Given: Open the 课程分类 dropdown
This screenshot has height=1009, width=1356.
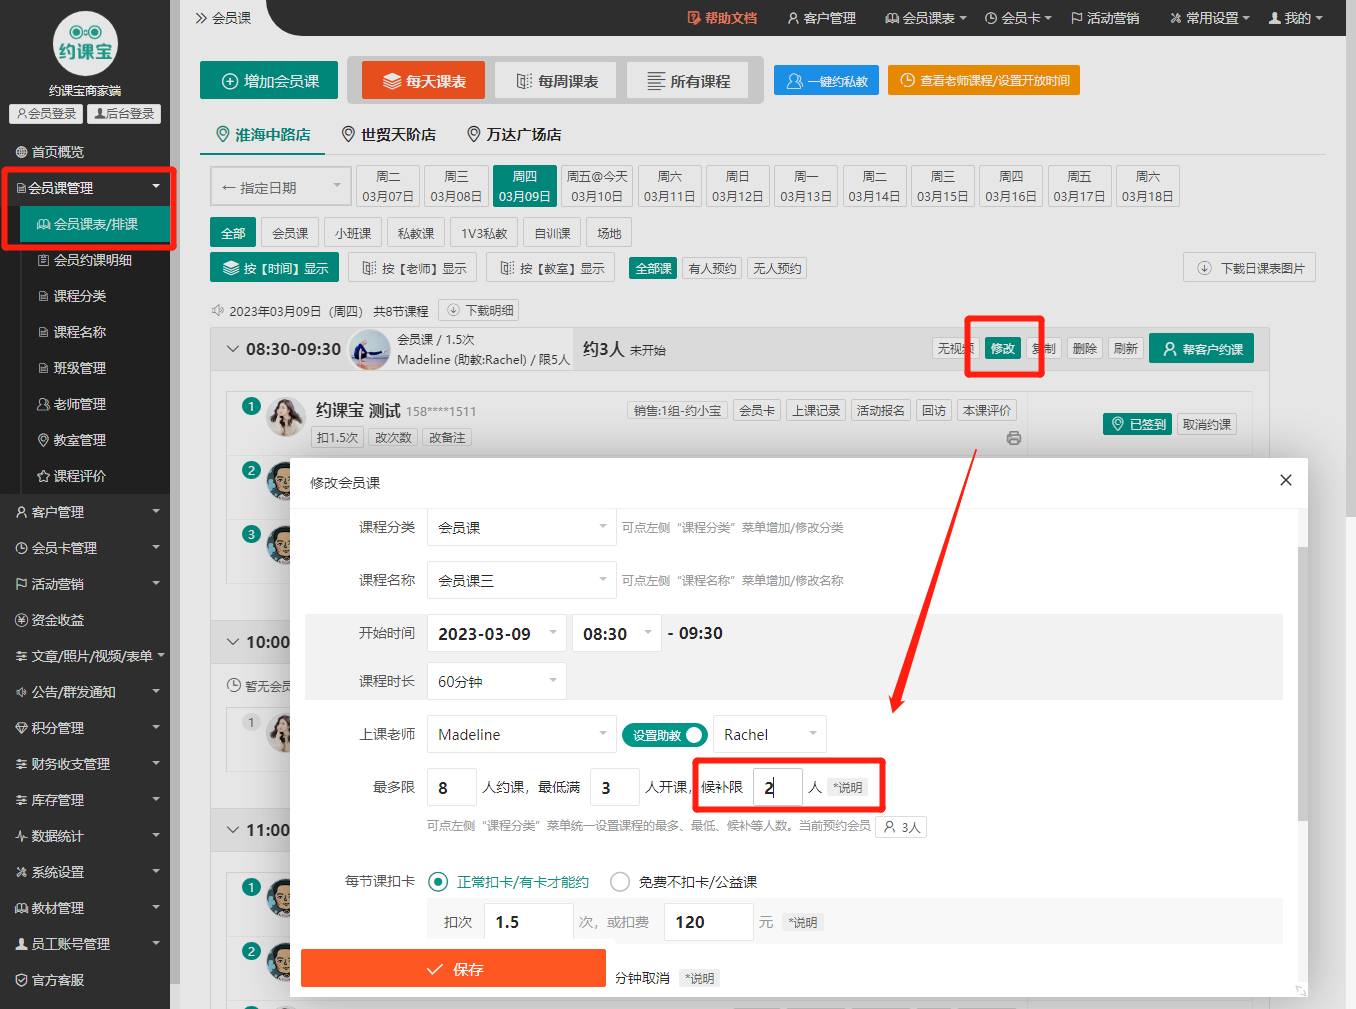Looking at the screenshot, I should 521,527.
